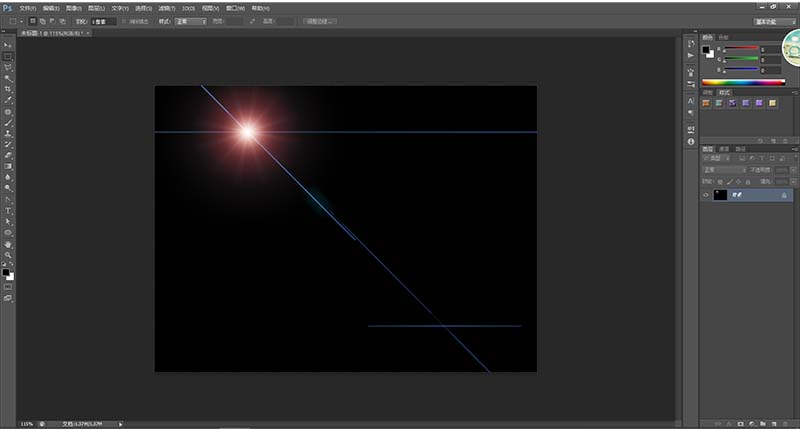Select the Move tool

[x=8, y=45]
